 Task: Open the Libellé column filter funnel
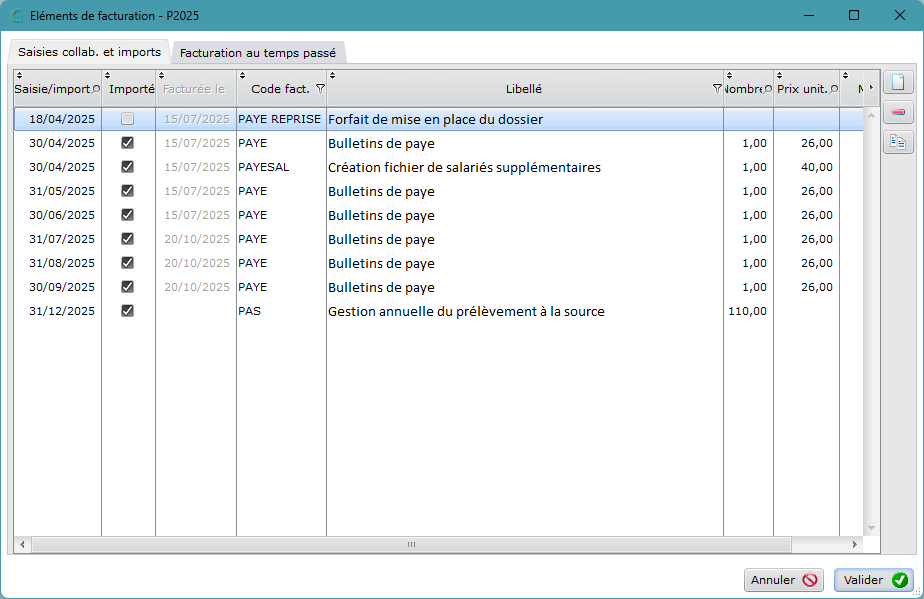[x=717, y=88]
